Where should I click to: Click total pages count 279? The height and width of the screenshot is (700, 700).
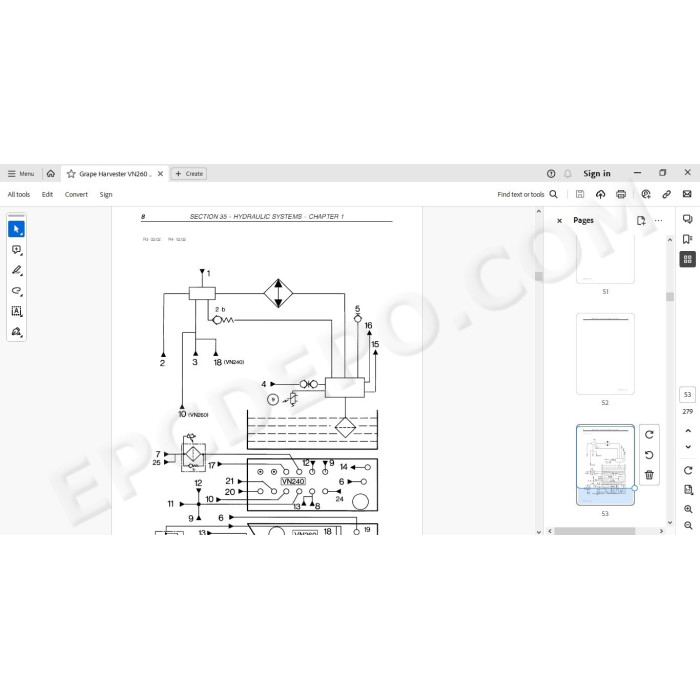[688, 411]
